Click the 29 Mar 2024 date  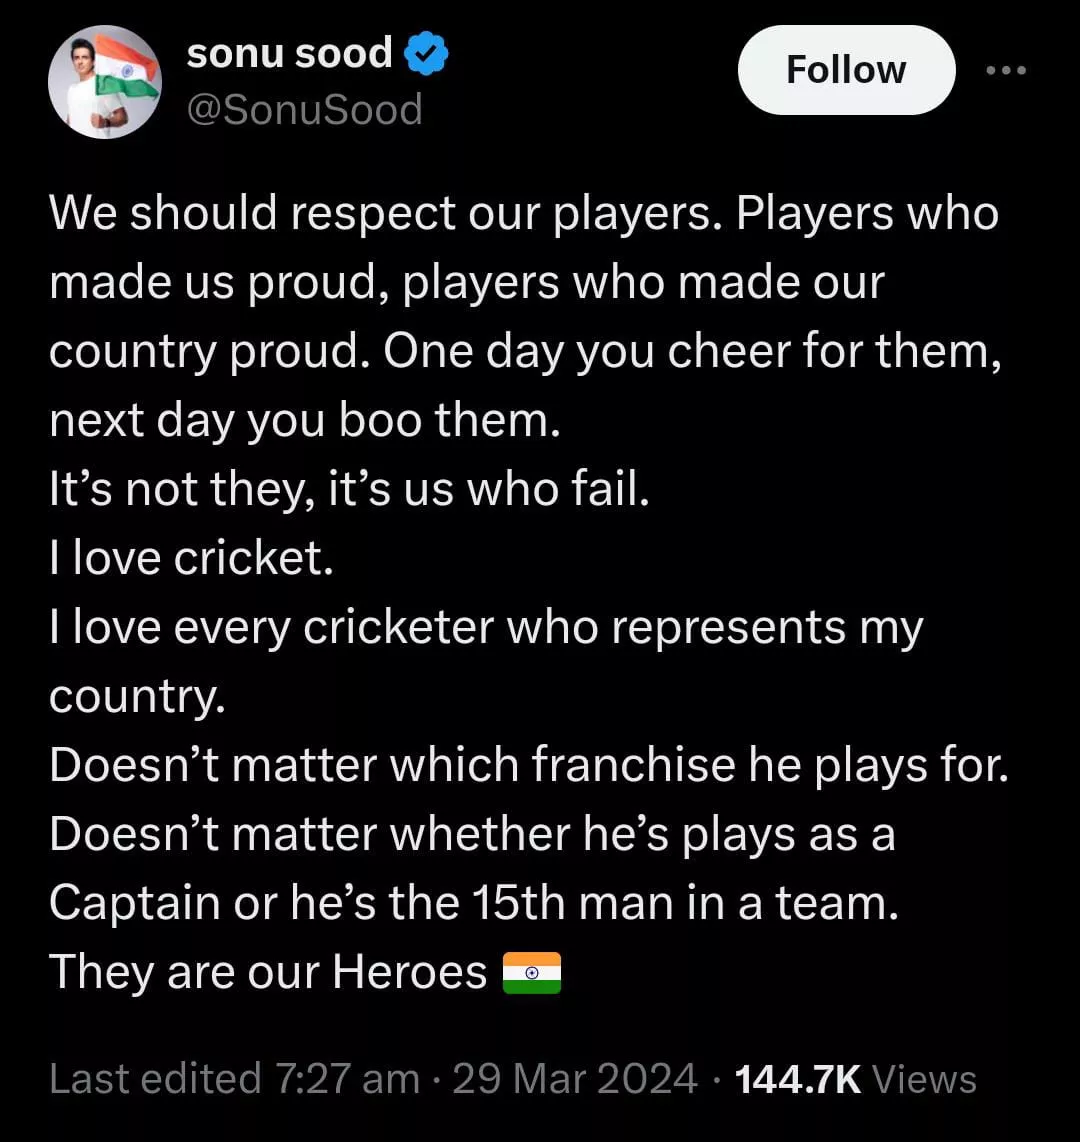pos(575,1079)
